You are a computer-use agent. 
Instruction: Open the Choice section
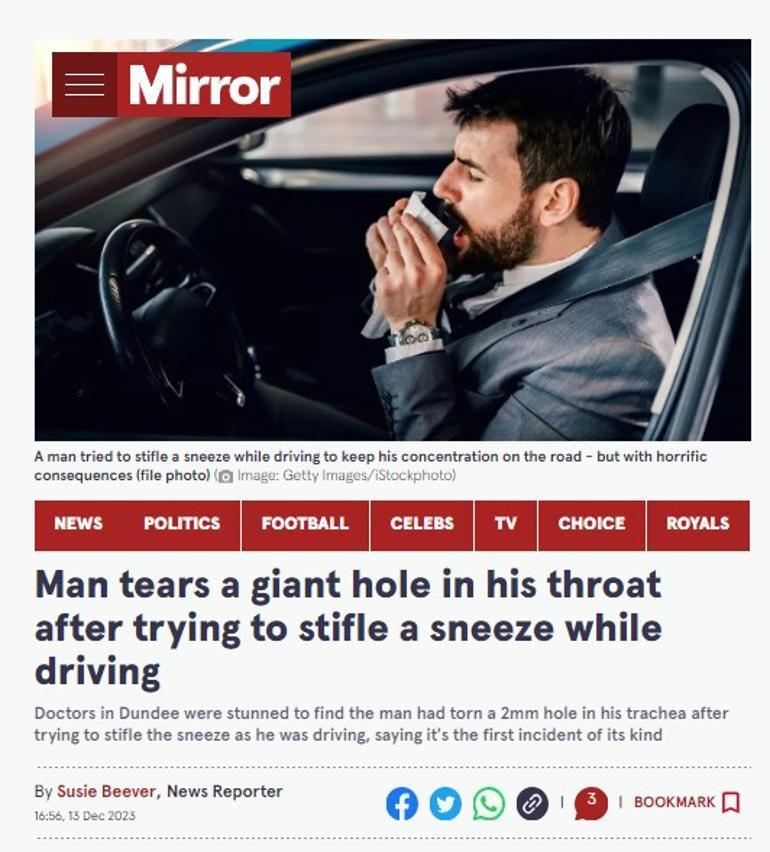coord(591,523)
